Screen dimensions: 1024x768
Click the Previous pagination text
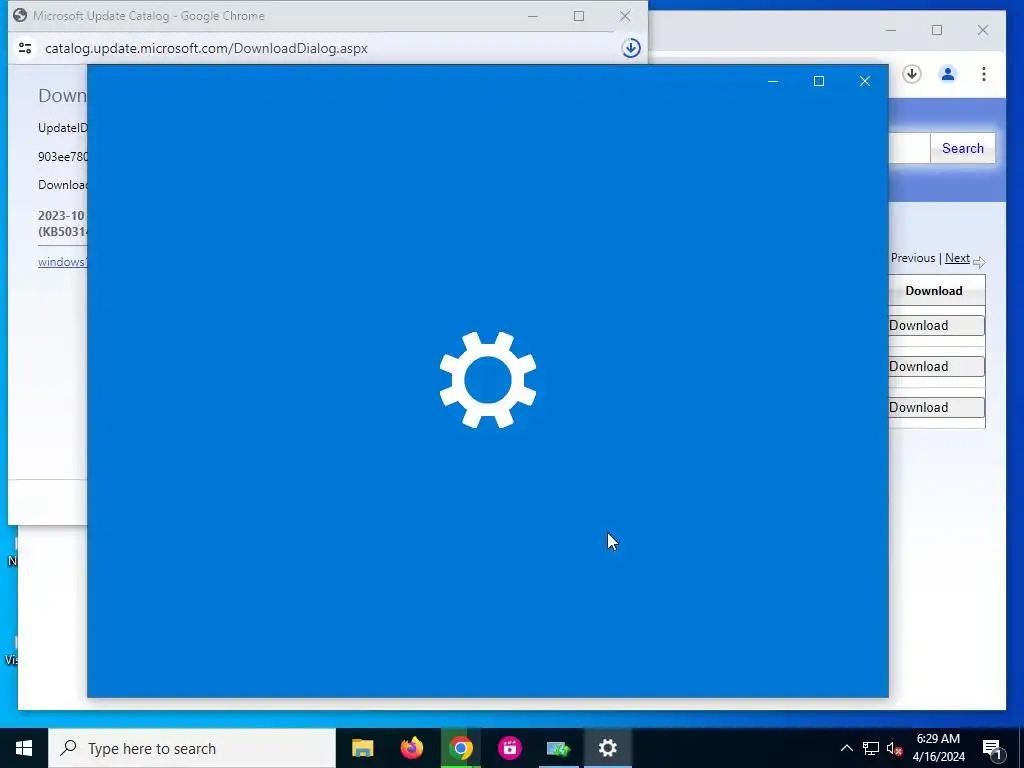click(913, 258)
